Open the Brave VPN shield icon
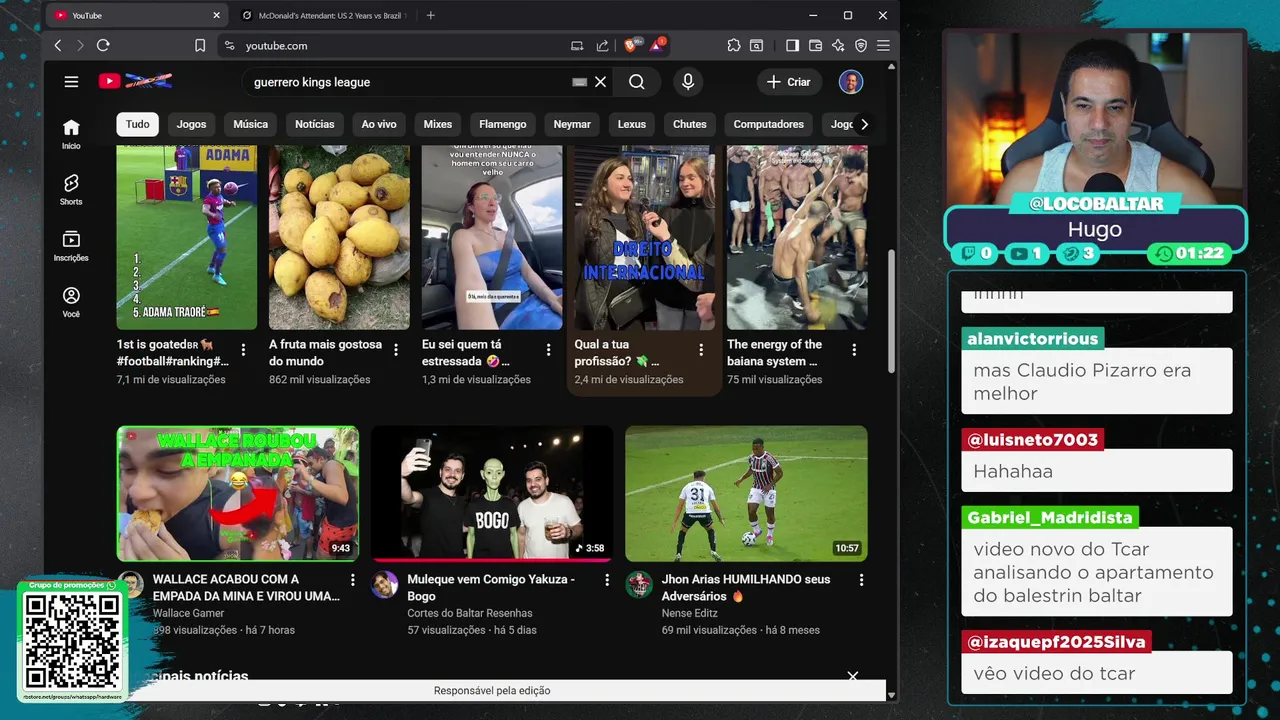Image resolution: width=1280 pixels, height=720 pixels. click(861, 45)
